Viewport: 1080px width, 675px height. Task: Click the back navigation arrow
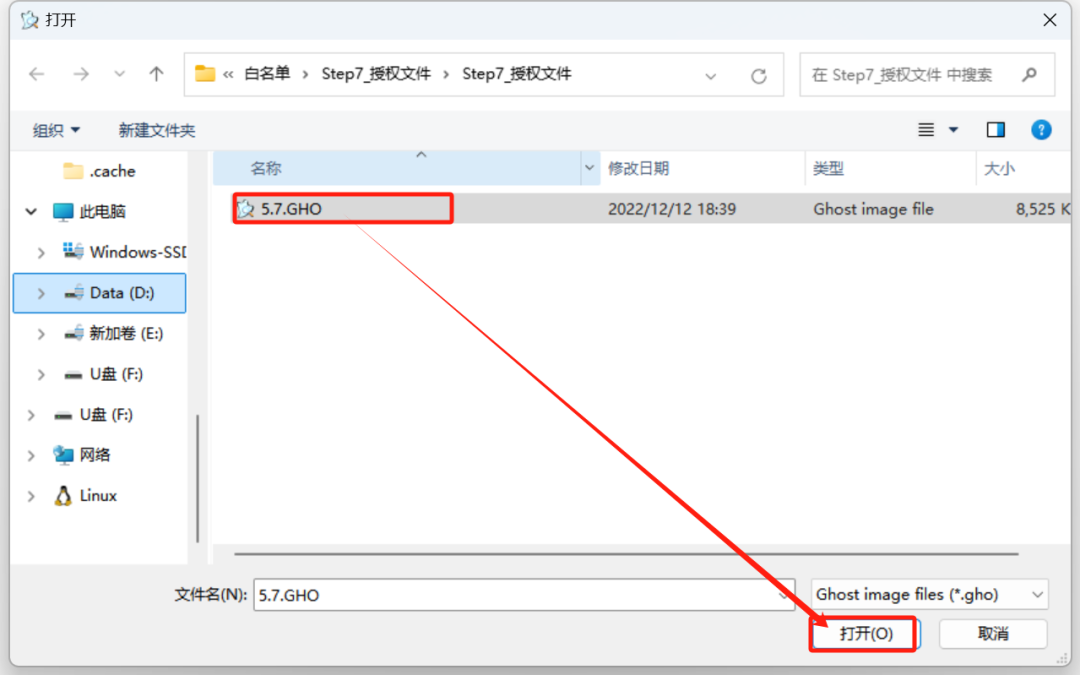pos(37,74)
